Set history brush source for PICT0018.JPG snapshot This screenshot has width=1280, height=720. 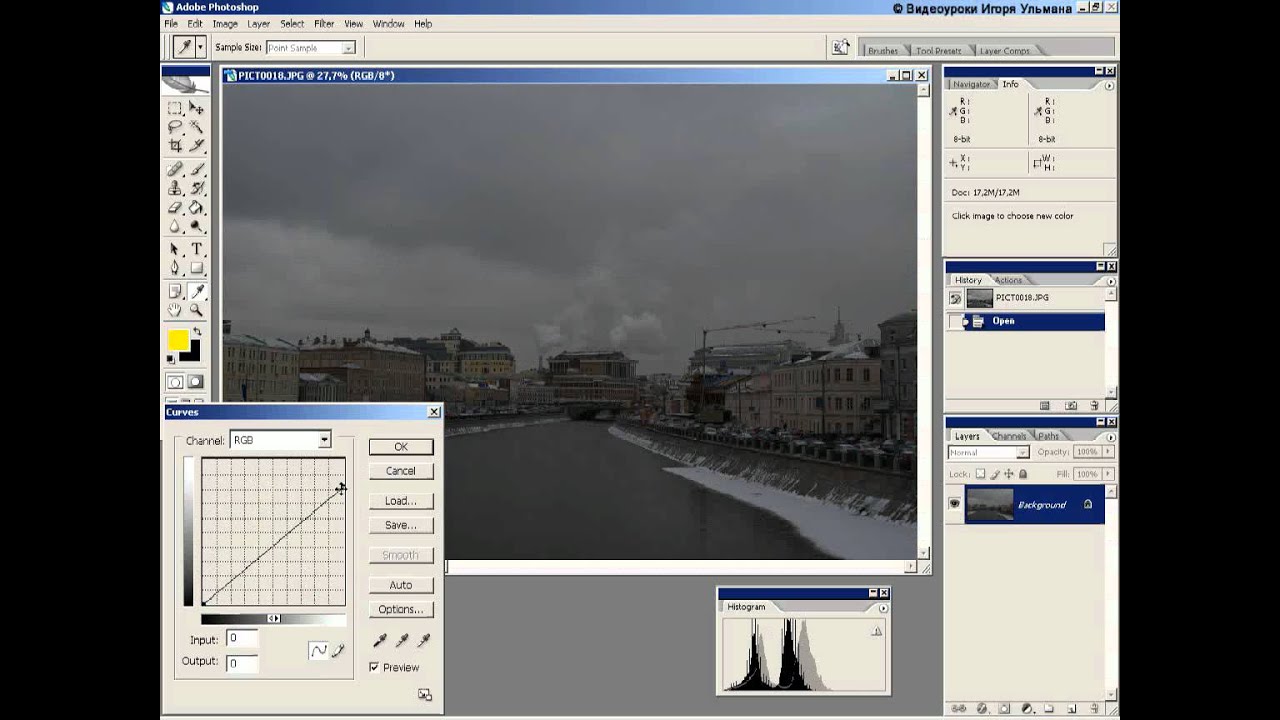[954, 298]
